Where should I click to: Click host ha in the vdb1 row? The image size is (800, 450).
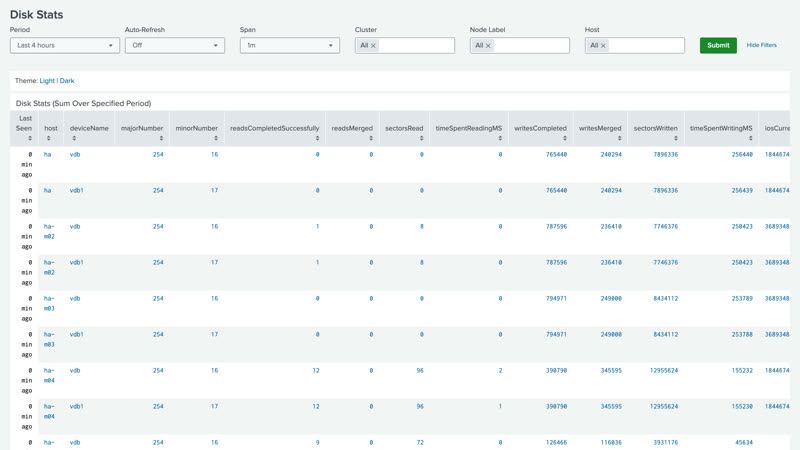pos(47,190)
